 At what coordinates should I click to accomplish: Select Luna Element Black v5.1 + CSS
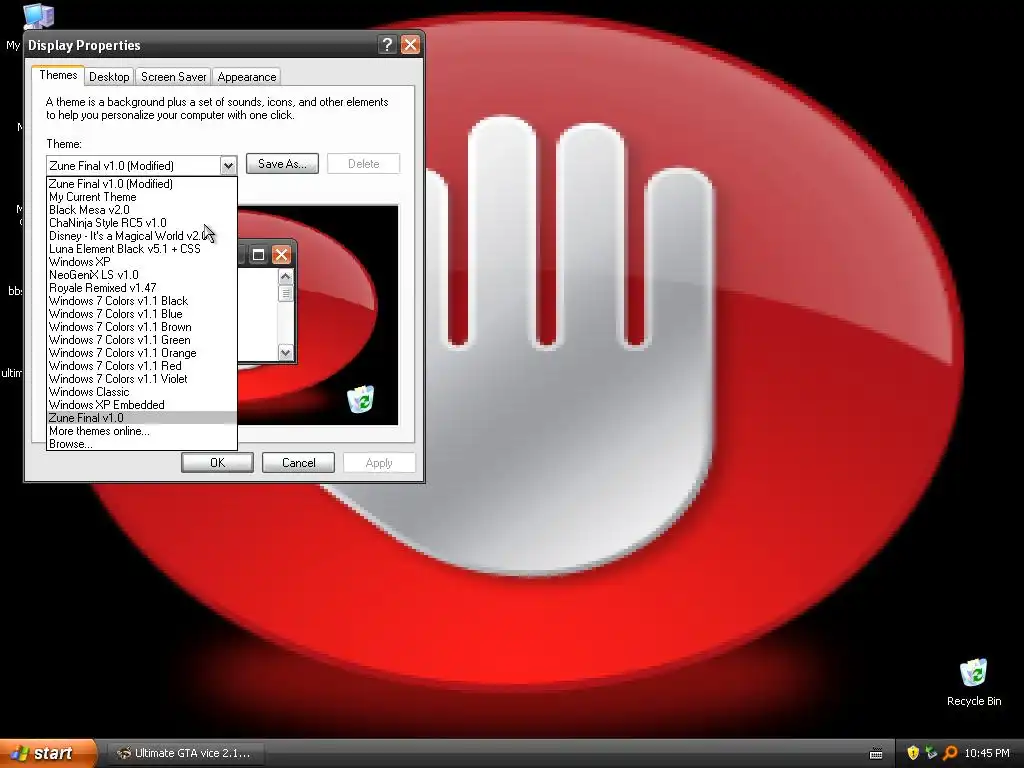(x=142, y=249)
